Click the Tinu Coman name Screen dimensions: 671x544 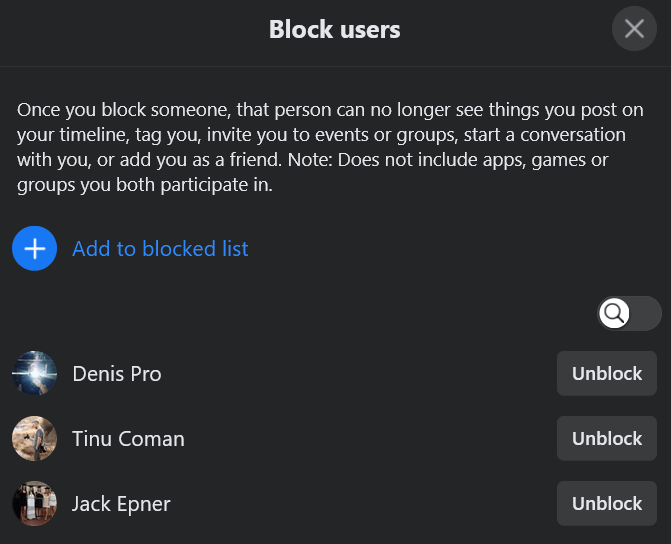[128, 439]
